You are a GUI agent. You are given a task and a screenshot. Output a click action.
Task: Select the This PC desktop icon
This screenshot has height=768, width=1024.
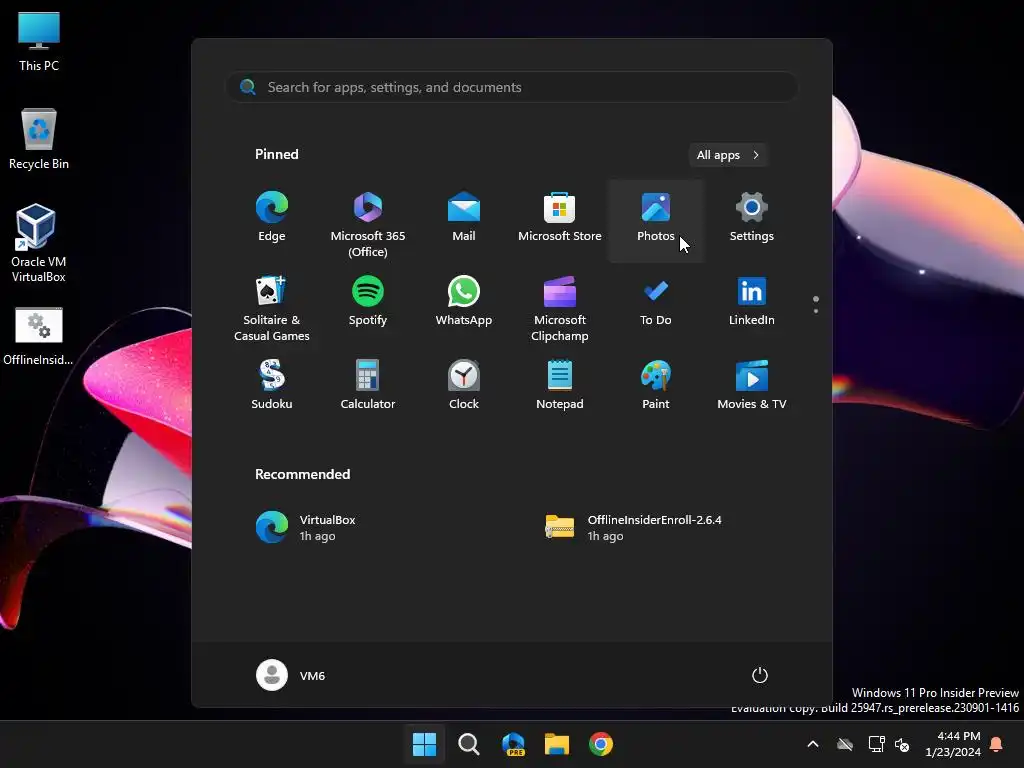tap(39, 41)
